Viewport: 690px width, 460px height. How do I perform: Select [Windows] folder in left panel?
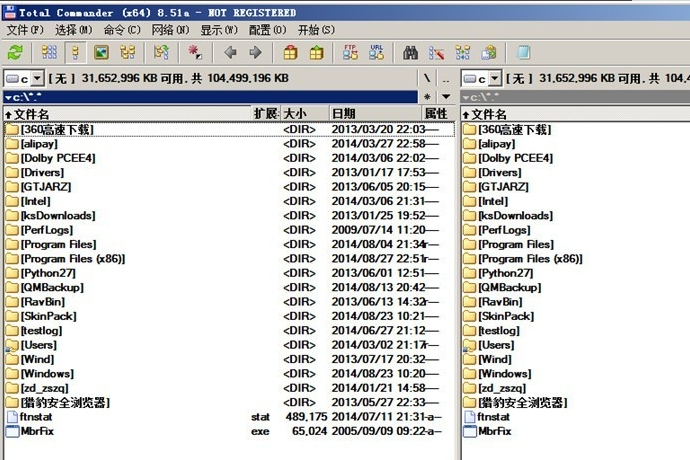click(229, 374)
